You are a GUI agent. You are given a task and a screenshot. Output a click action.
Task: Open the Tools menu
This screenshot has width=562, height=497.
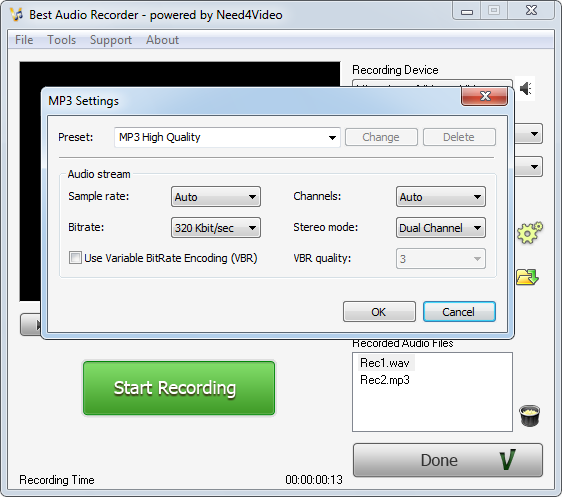[62, 40]
